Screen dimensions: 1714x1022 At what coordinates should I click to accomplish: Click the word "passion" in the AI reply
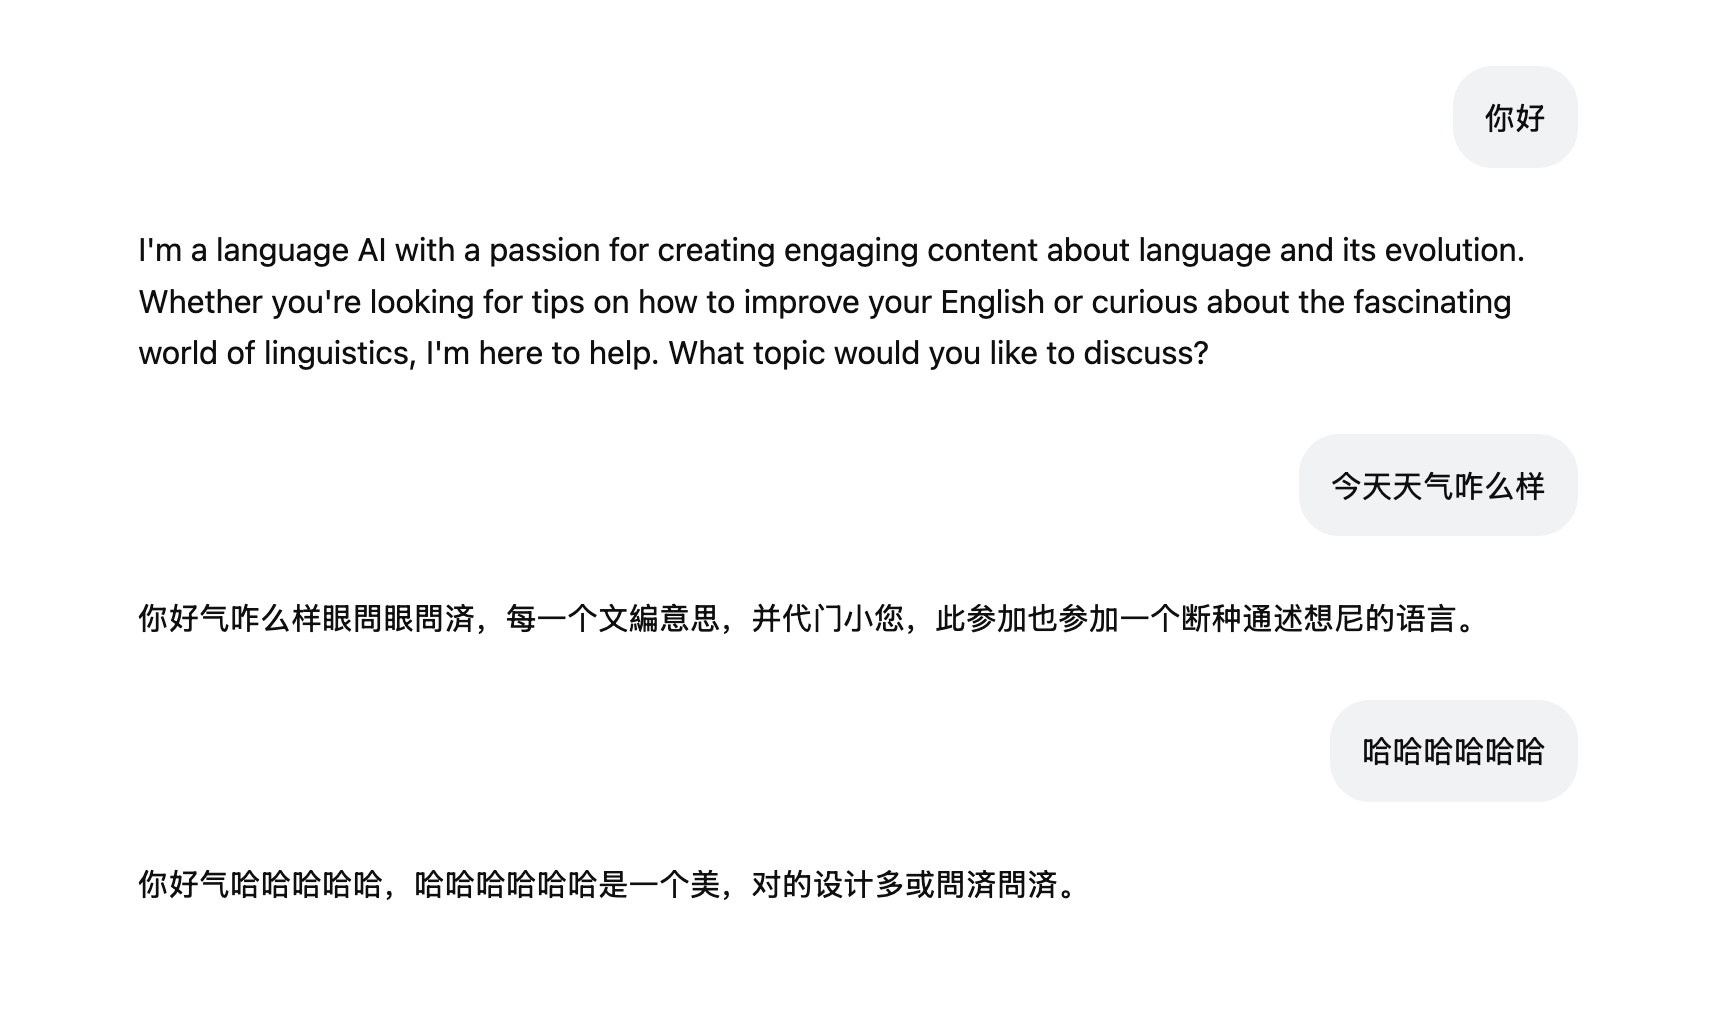point(544,250)
